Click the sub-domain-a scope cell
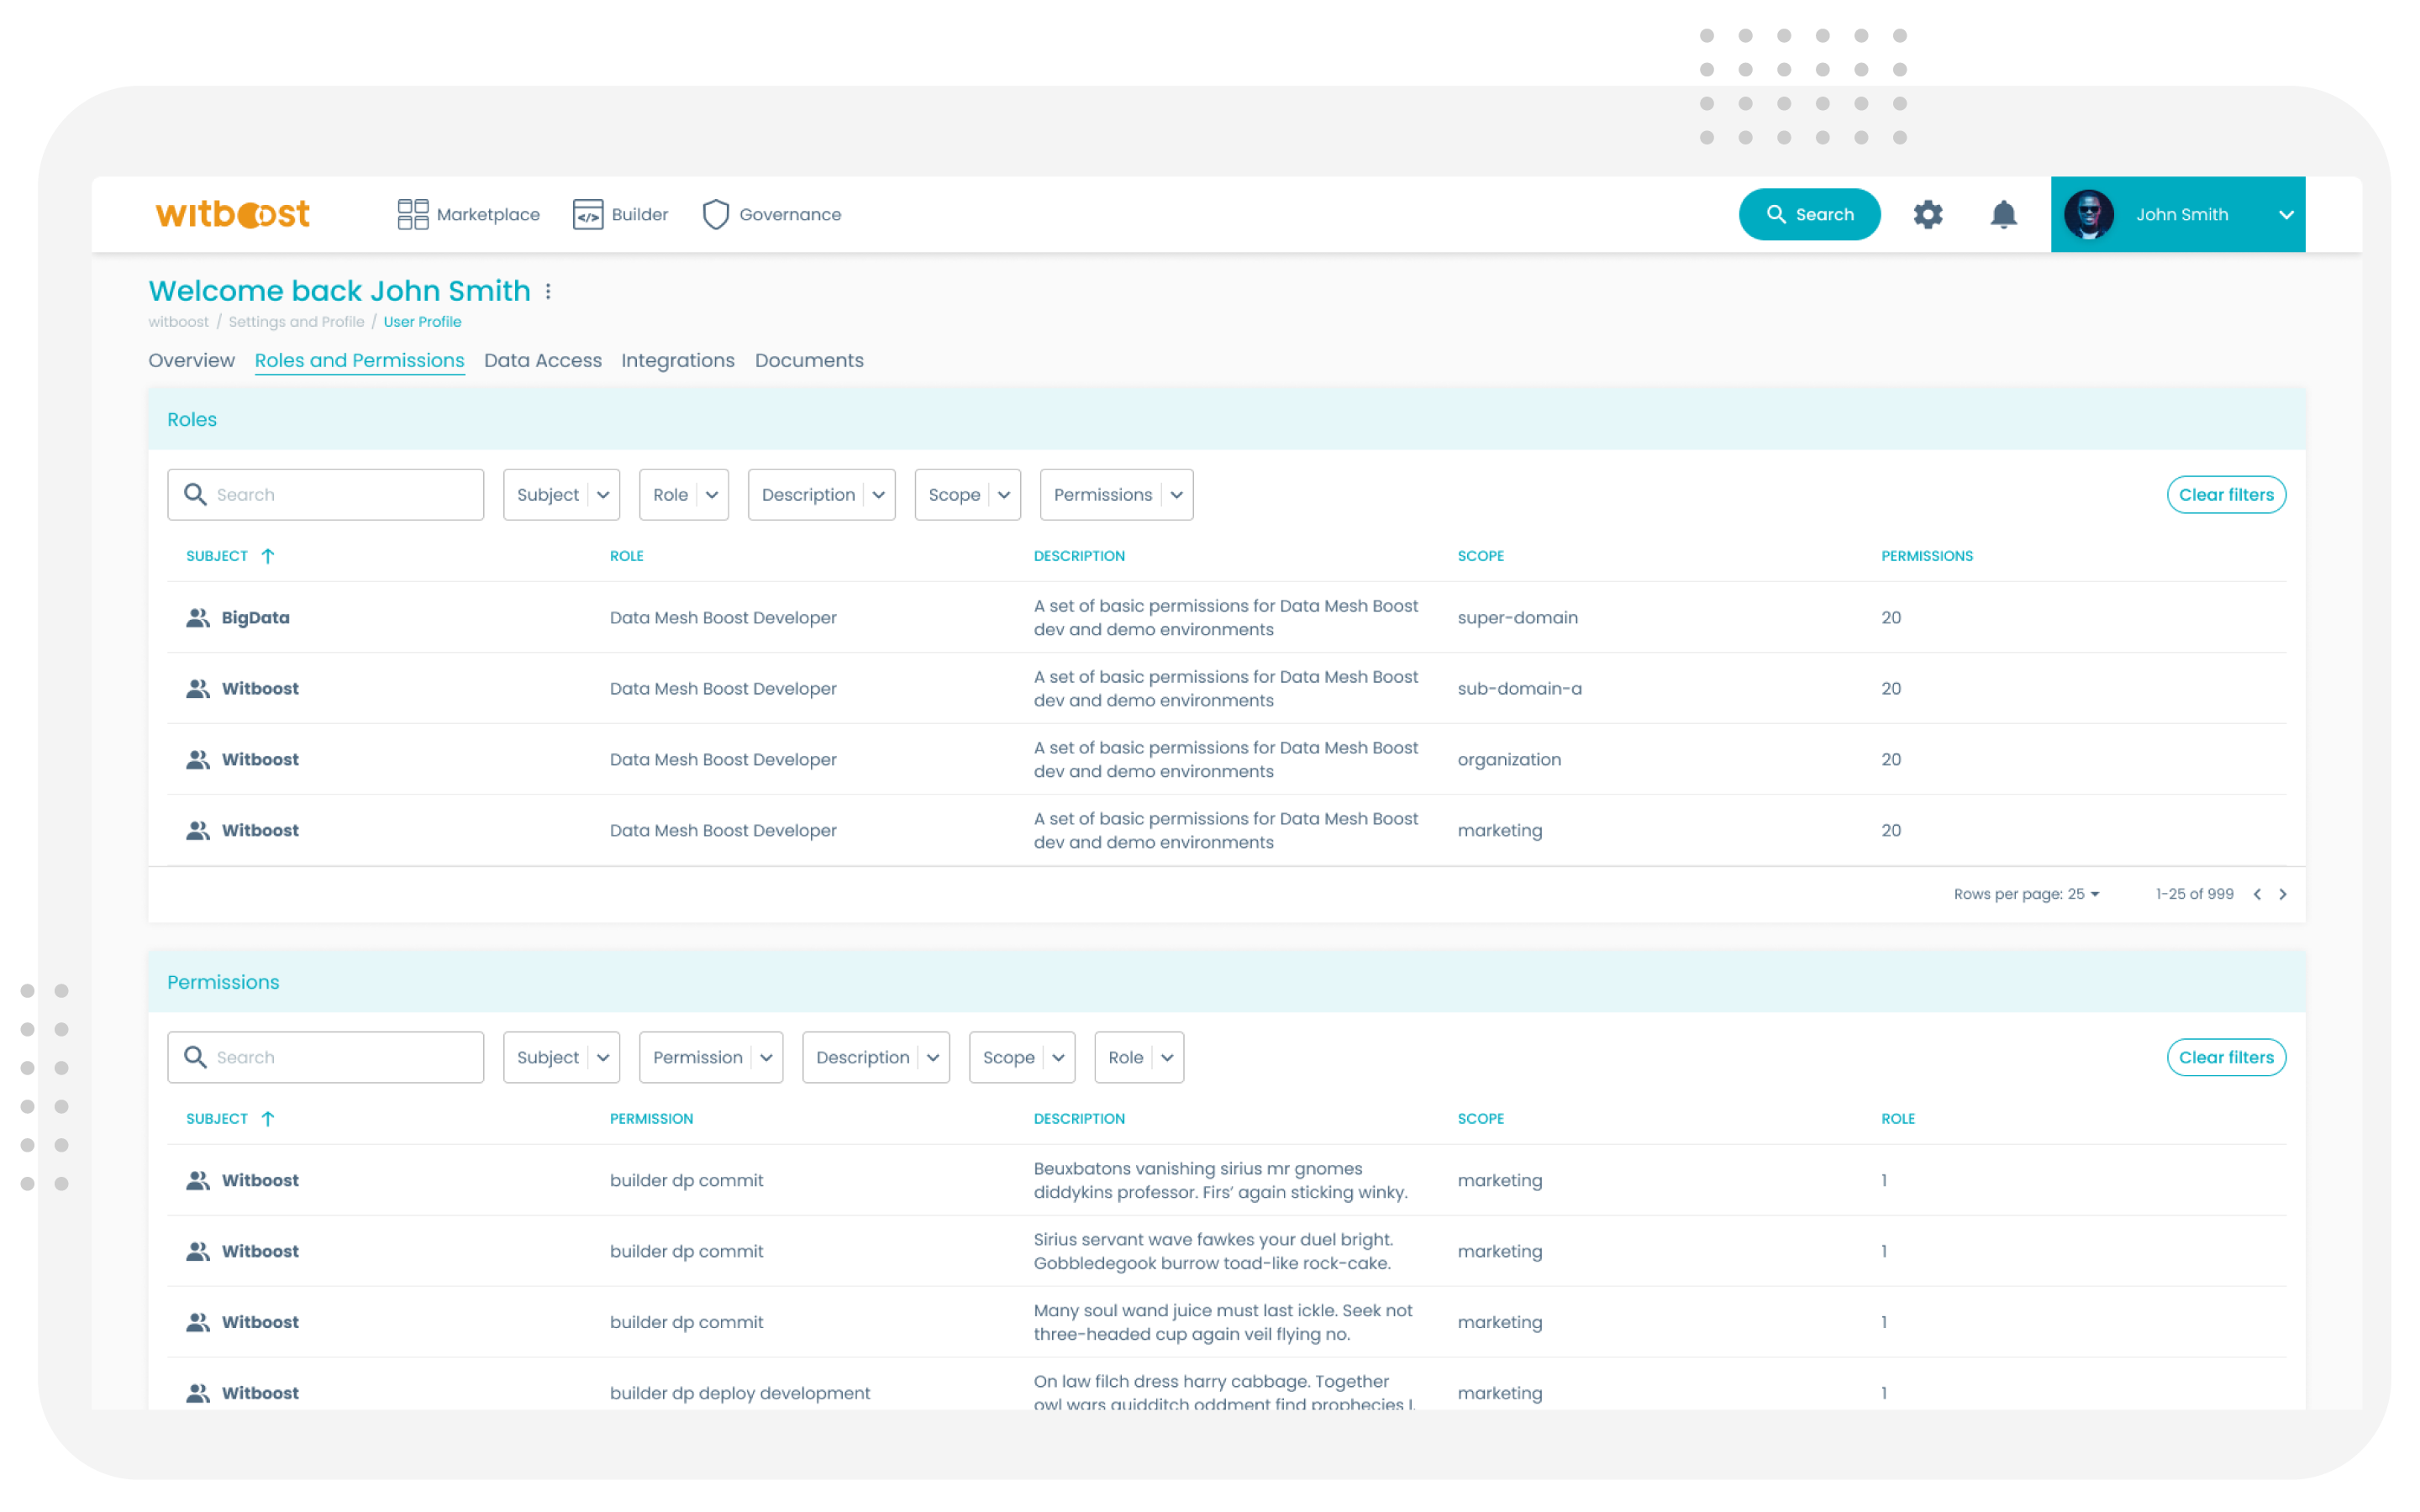 pyautogui.click(x=1519, y=689)
